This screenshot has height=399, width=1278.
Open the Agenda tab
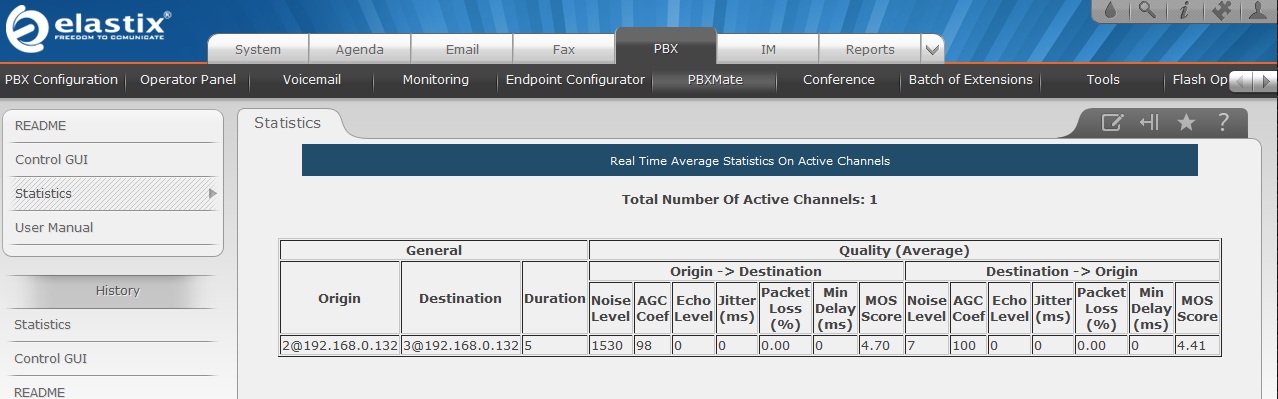tap(359, 49)
